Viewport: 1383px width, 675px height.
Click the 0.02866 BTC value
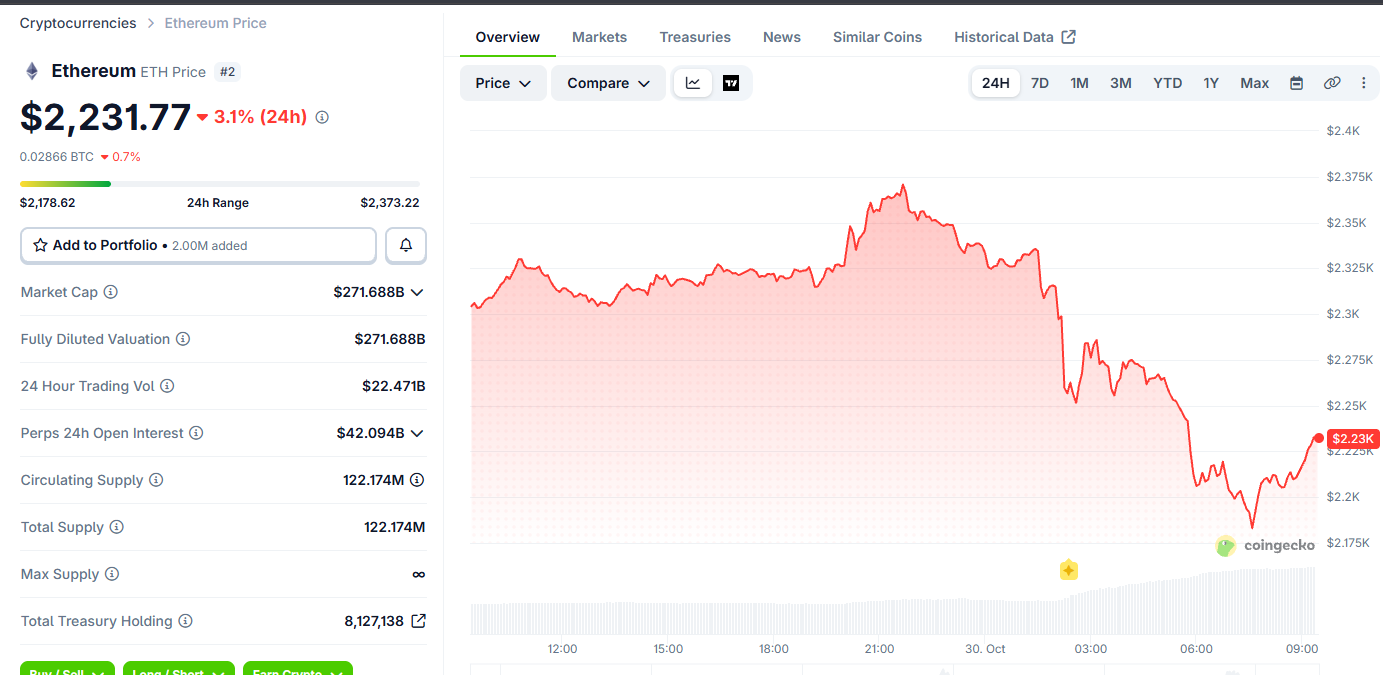coord(57,157)
